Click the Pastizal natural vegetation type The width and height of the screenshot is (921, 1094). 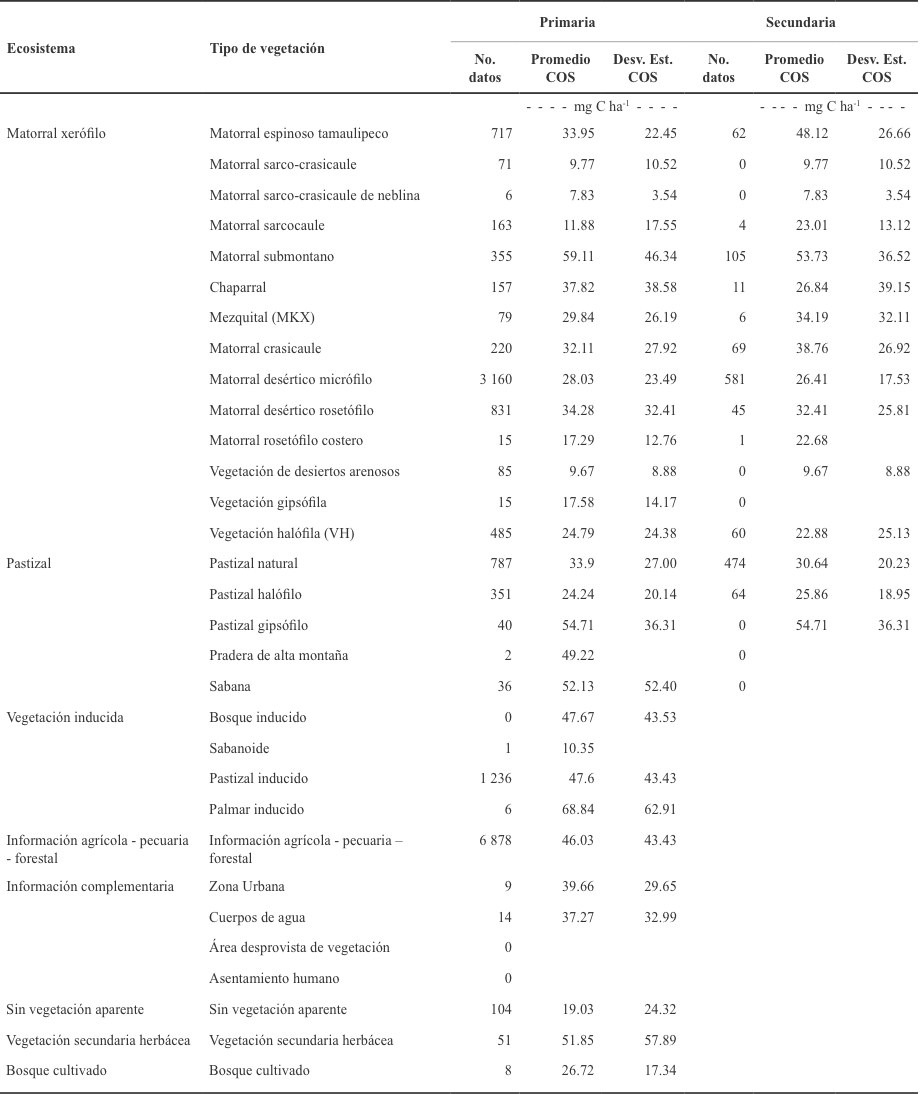[x=254, y=564]
